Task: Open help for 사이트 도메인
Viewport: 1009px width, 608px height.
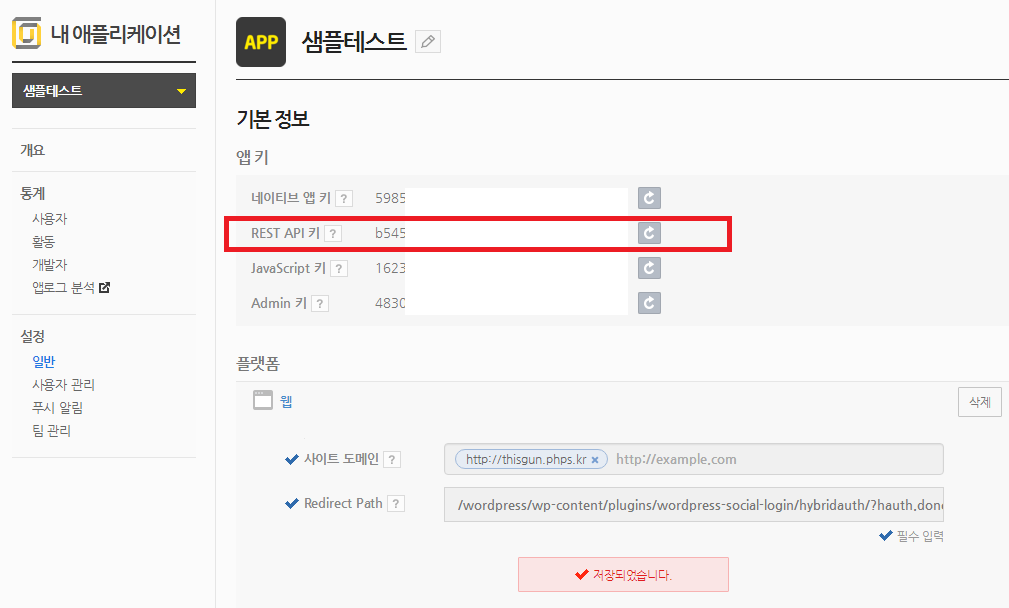Action: [x=392, y=459]
